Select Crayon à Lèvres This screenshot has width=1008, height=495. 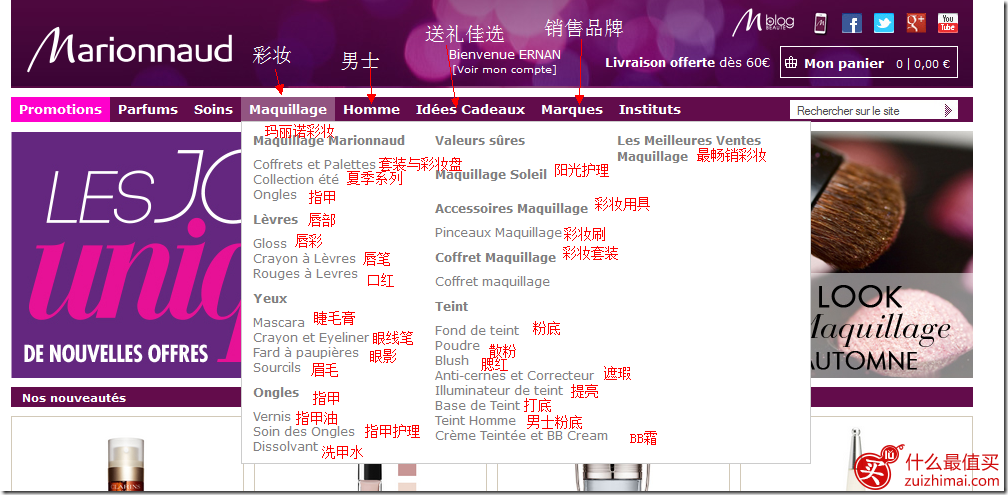click(x=304, y=258)
